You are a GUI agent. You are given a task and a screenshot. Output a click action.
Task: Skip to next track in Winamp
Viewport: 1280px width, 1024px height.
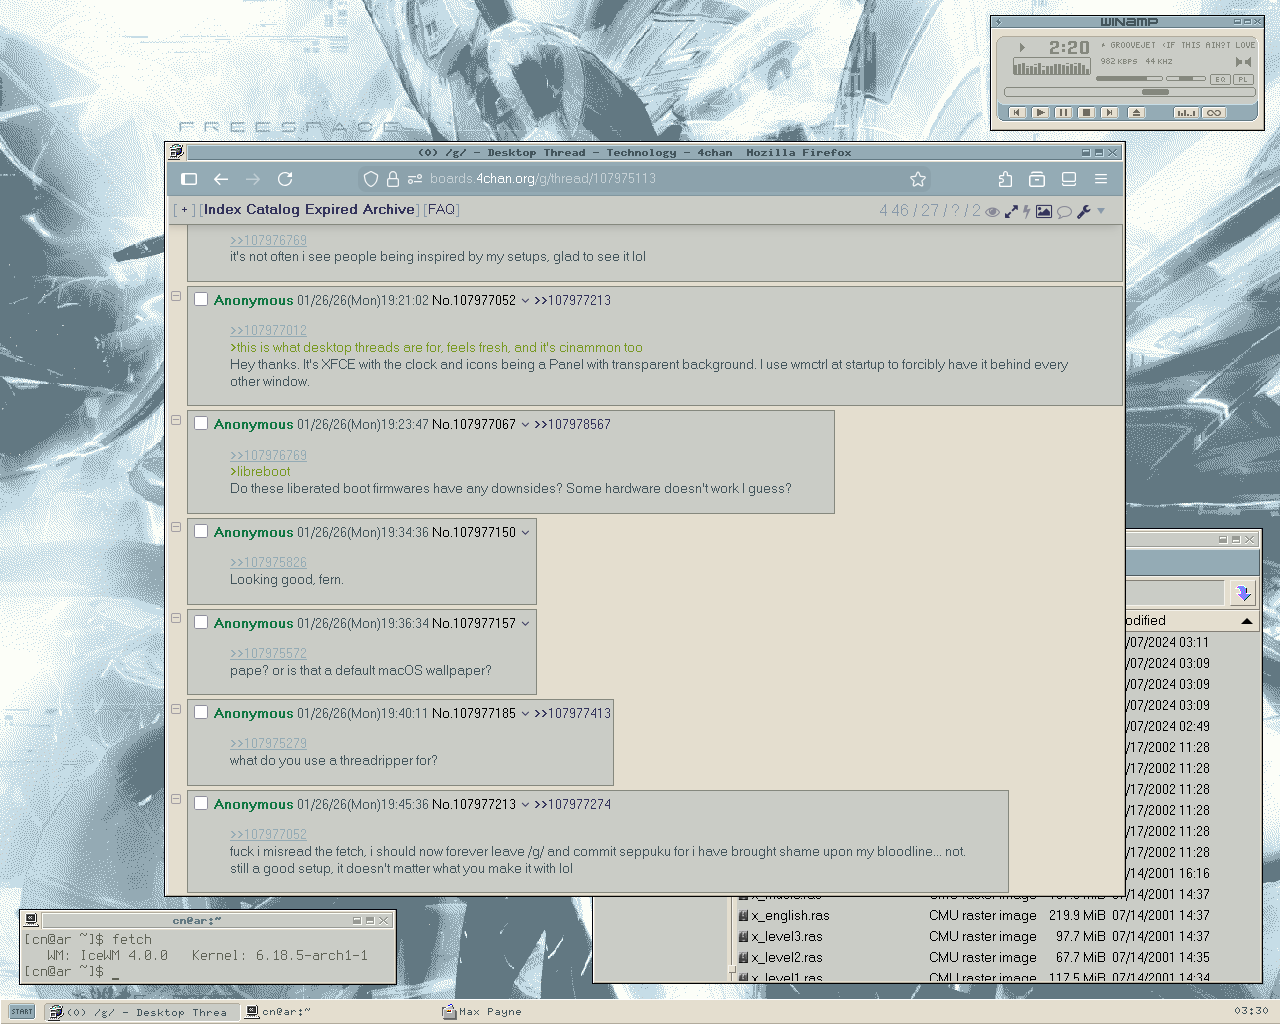(1109, 113)
